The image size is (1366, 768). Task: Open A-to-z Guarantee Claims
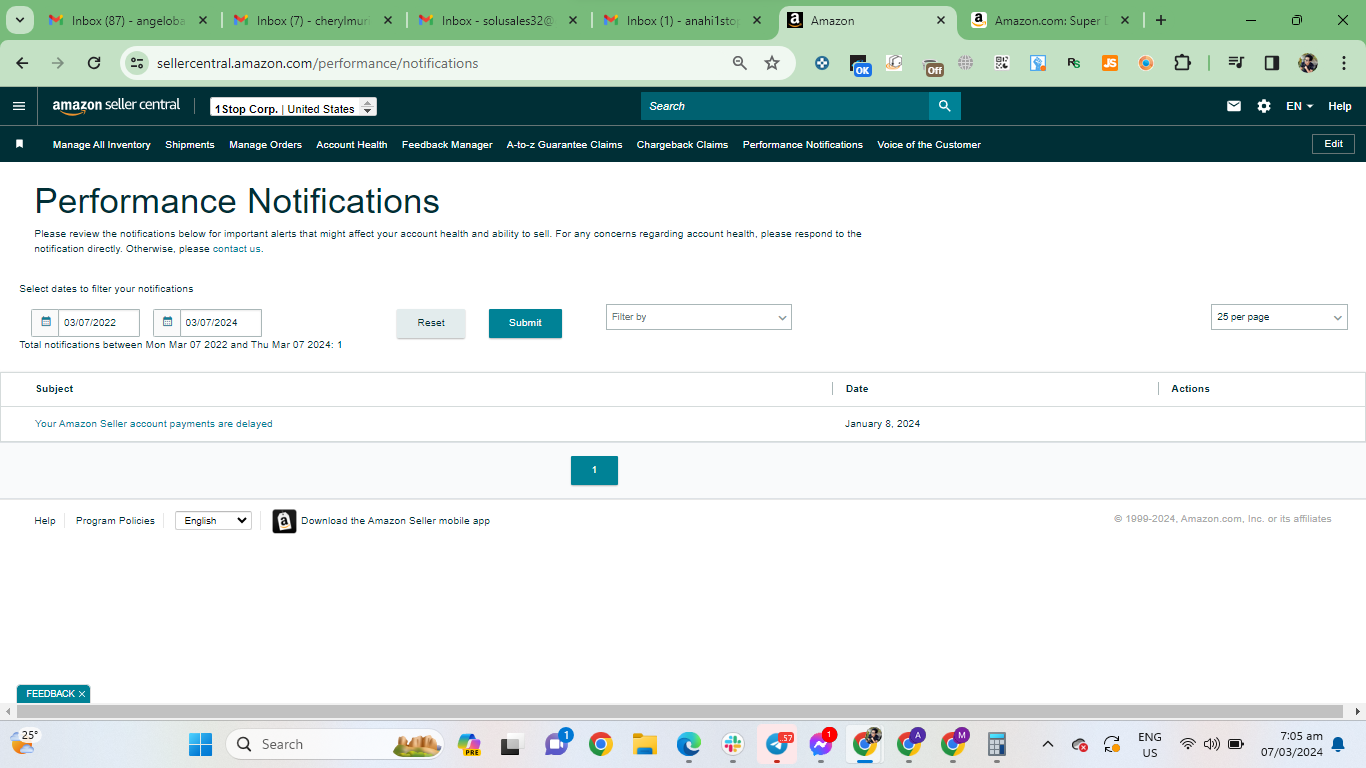tap(564, 145)
